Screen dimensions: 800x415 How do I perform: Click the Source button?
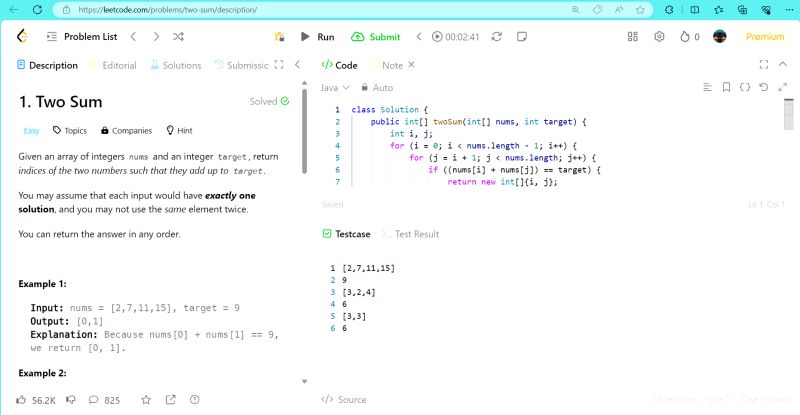pos(344,400)
